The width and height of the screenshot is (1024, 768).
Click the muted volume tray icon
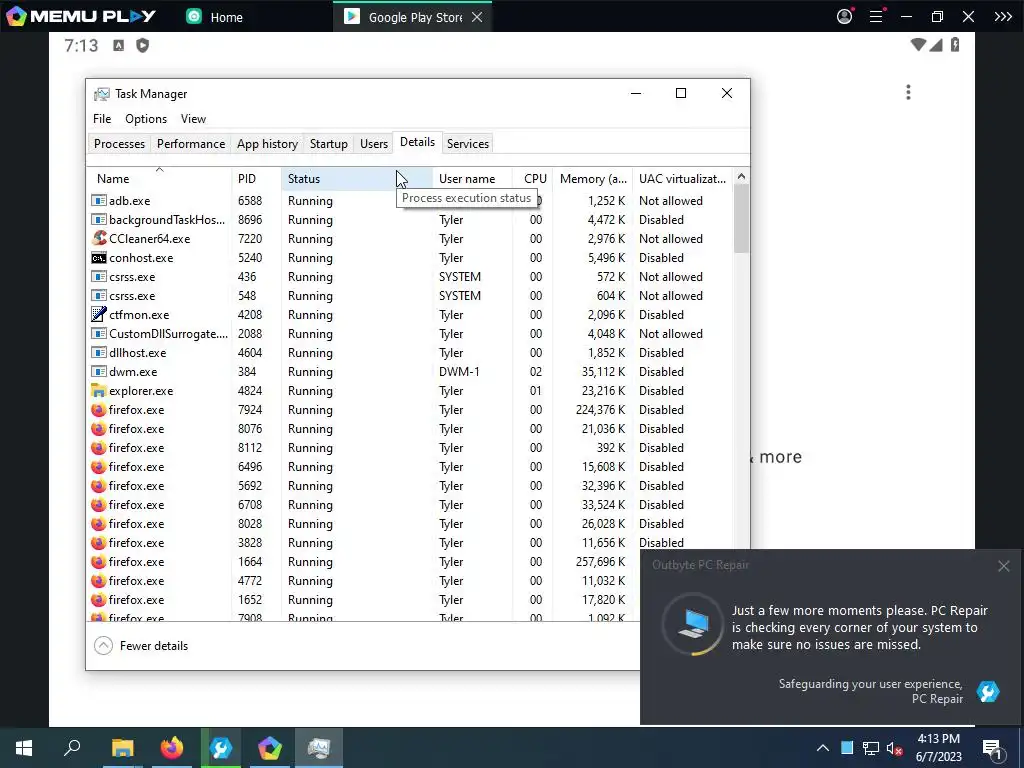(x=895, y=748)
